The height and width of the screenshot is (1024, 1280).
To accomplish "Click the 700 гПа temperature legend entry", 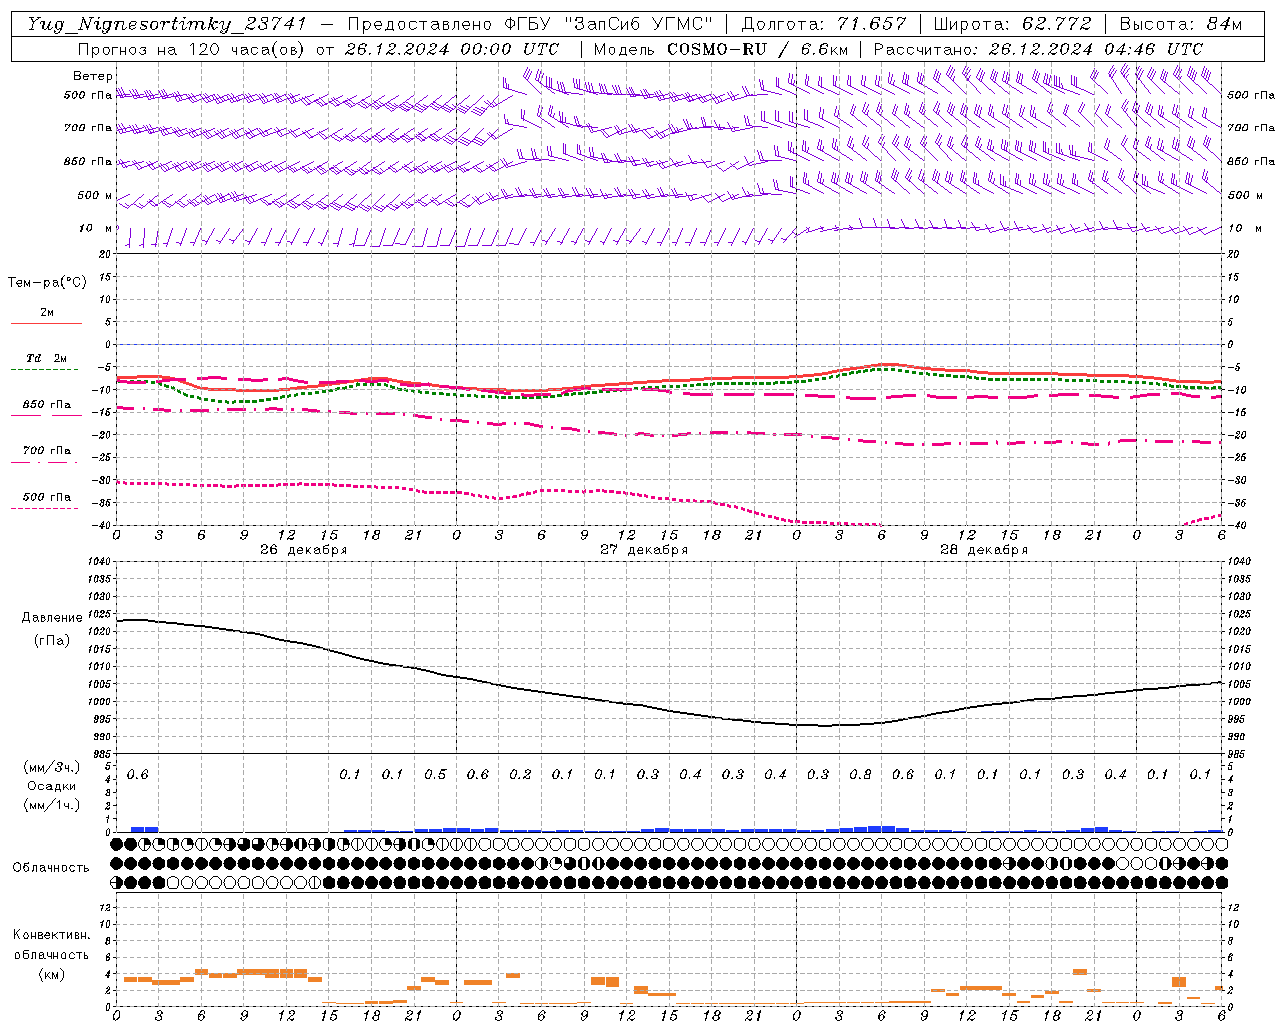I will point(47,450).
